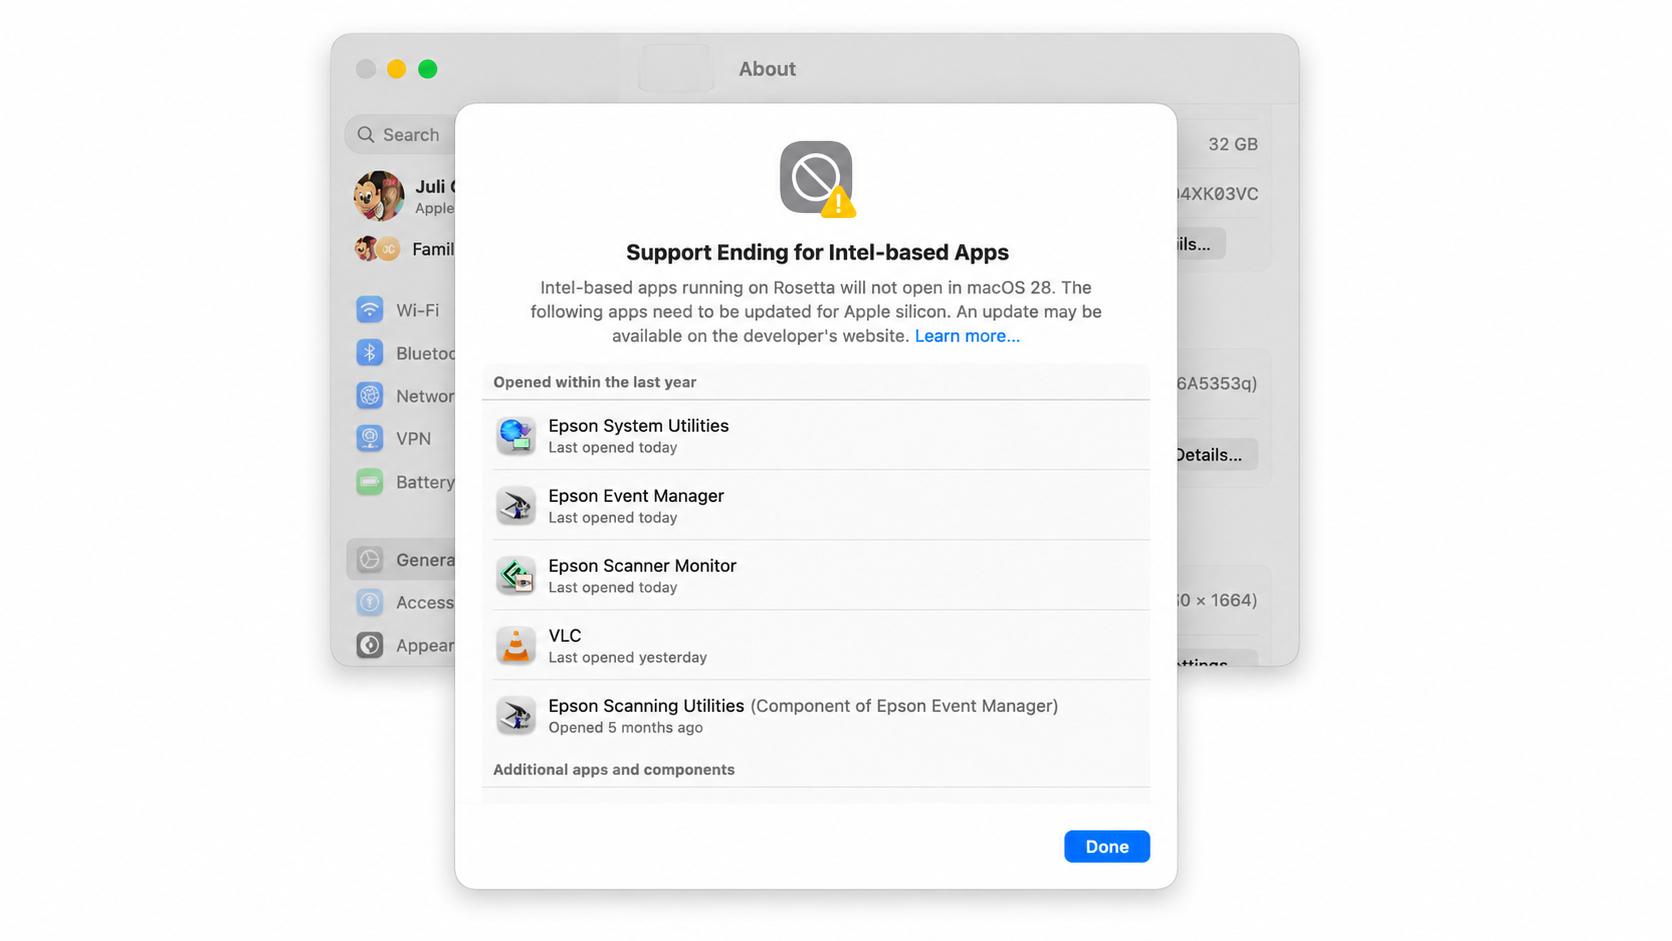Click the Epson Event Manager app icon
1672x941 pixels.
516,506
